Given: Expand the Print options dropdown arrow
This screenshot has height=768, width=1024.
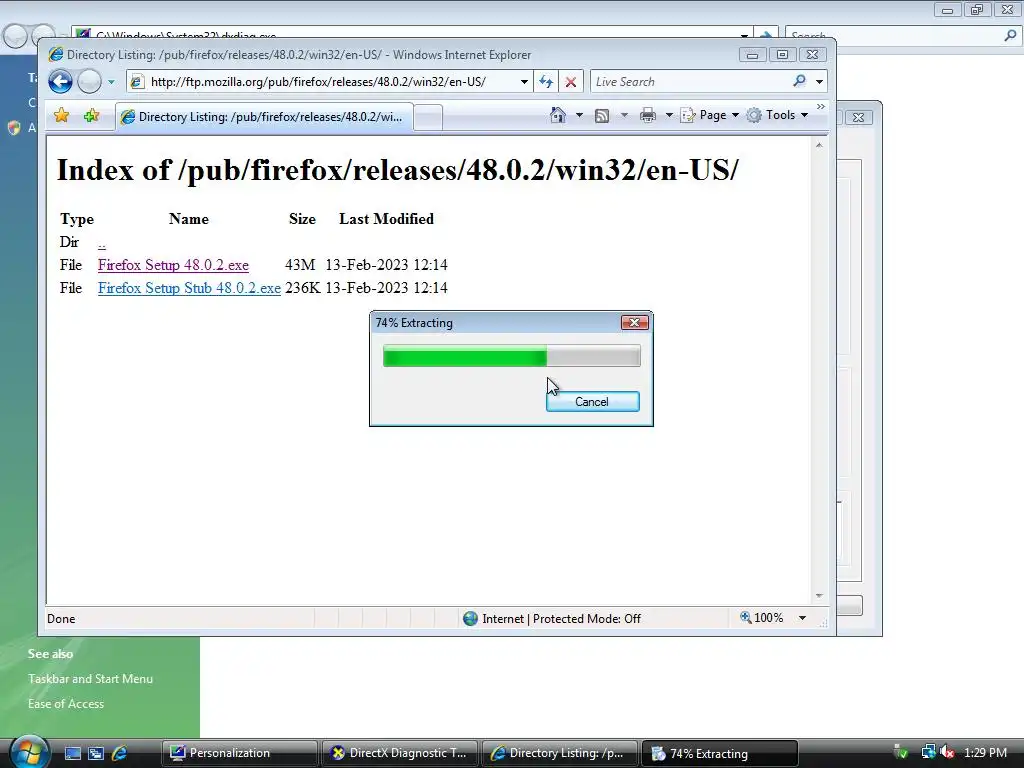Looking at the screenshot, I should tap(669, 115).
